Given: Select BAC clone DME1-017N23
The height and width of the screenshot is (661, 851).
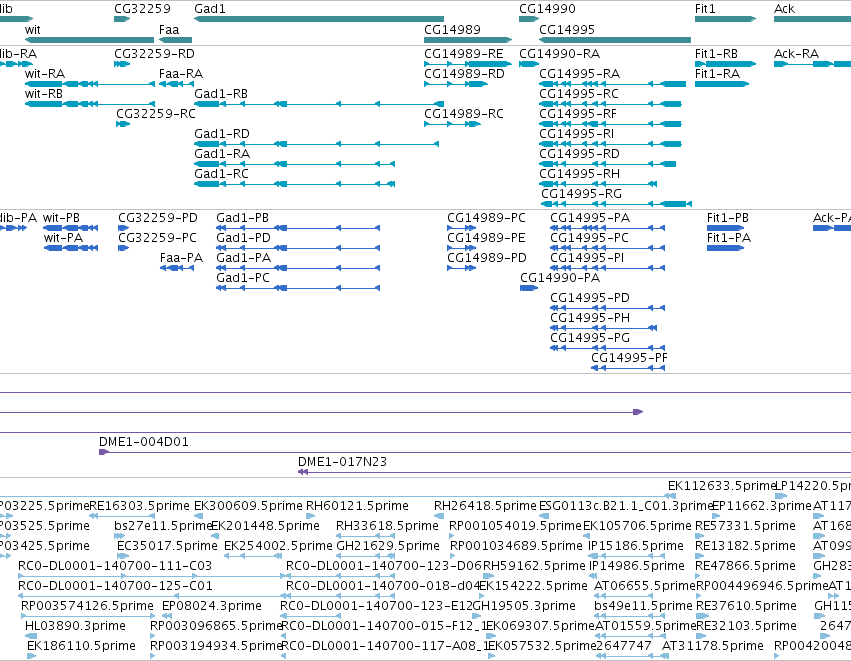Looking at the screenshot, I should [574, 472].
